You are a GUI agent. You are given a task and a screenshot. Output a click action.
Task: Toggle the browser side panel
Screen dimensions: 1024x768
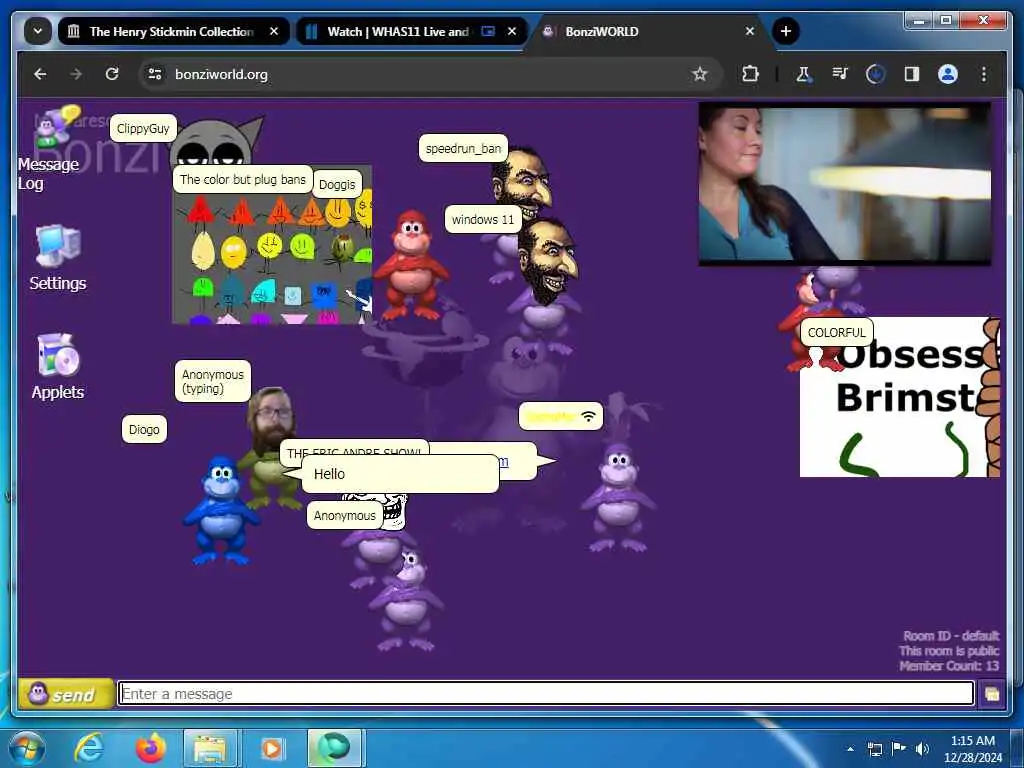912,74
